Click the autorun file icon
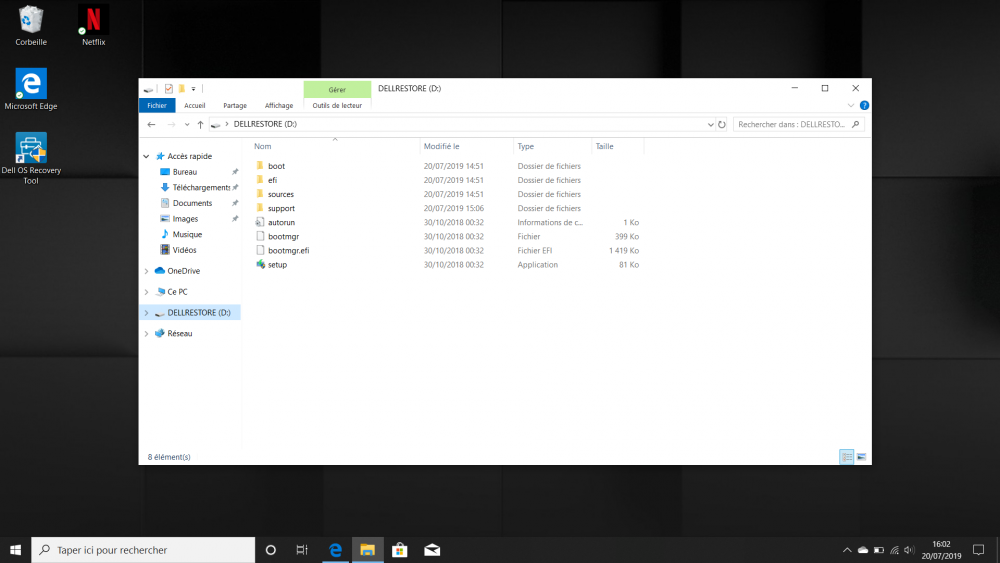The width and height of the screenshot is (1000, 563). (x=260, y=222)
